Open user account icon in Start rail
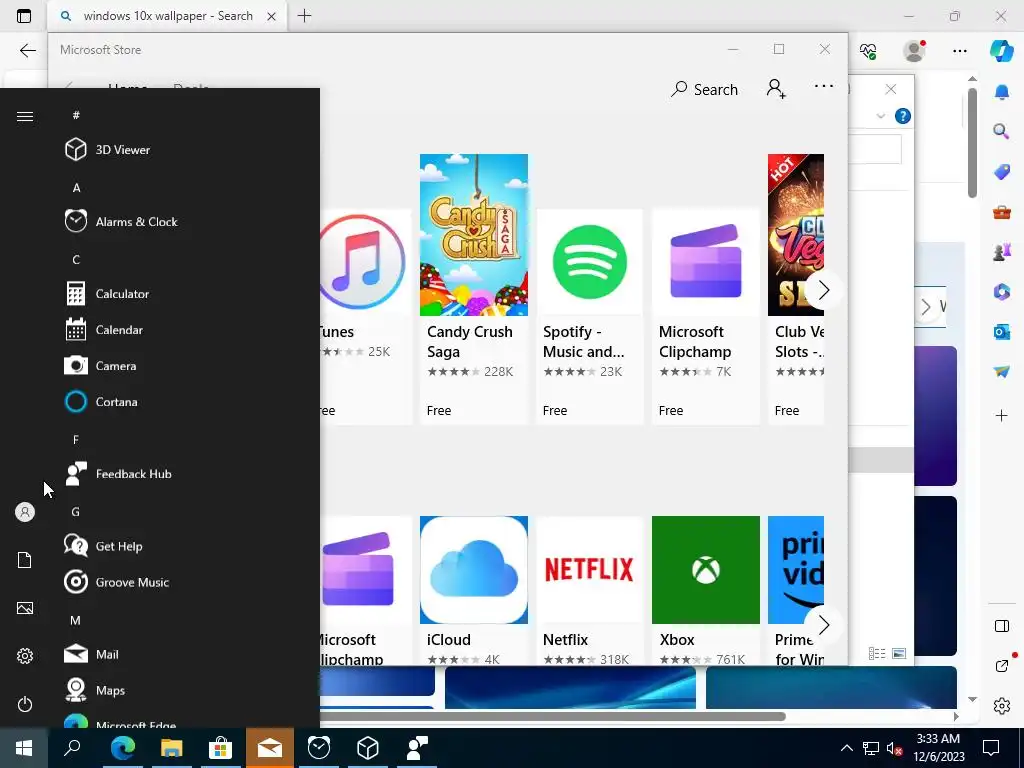1024x768 pixels. pos(25,512)
